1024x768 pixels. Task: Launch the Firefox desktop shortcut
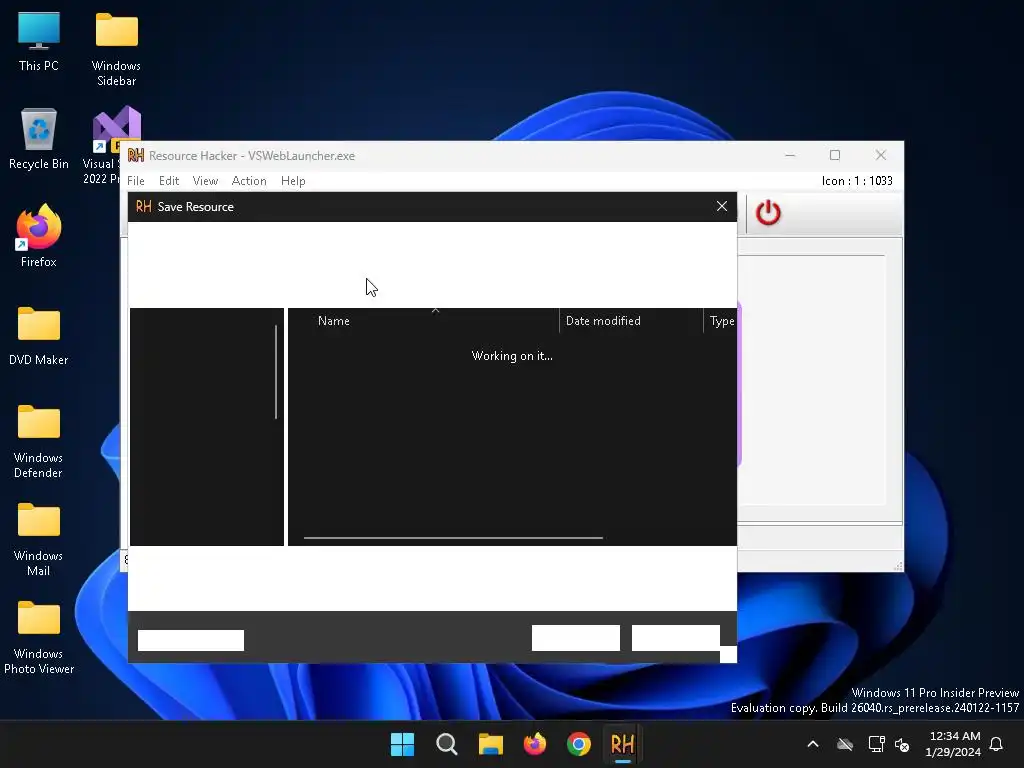[39, 236]
